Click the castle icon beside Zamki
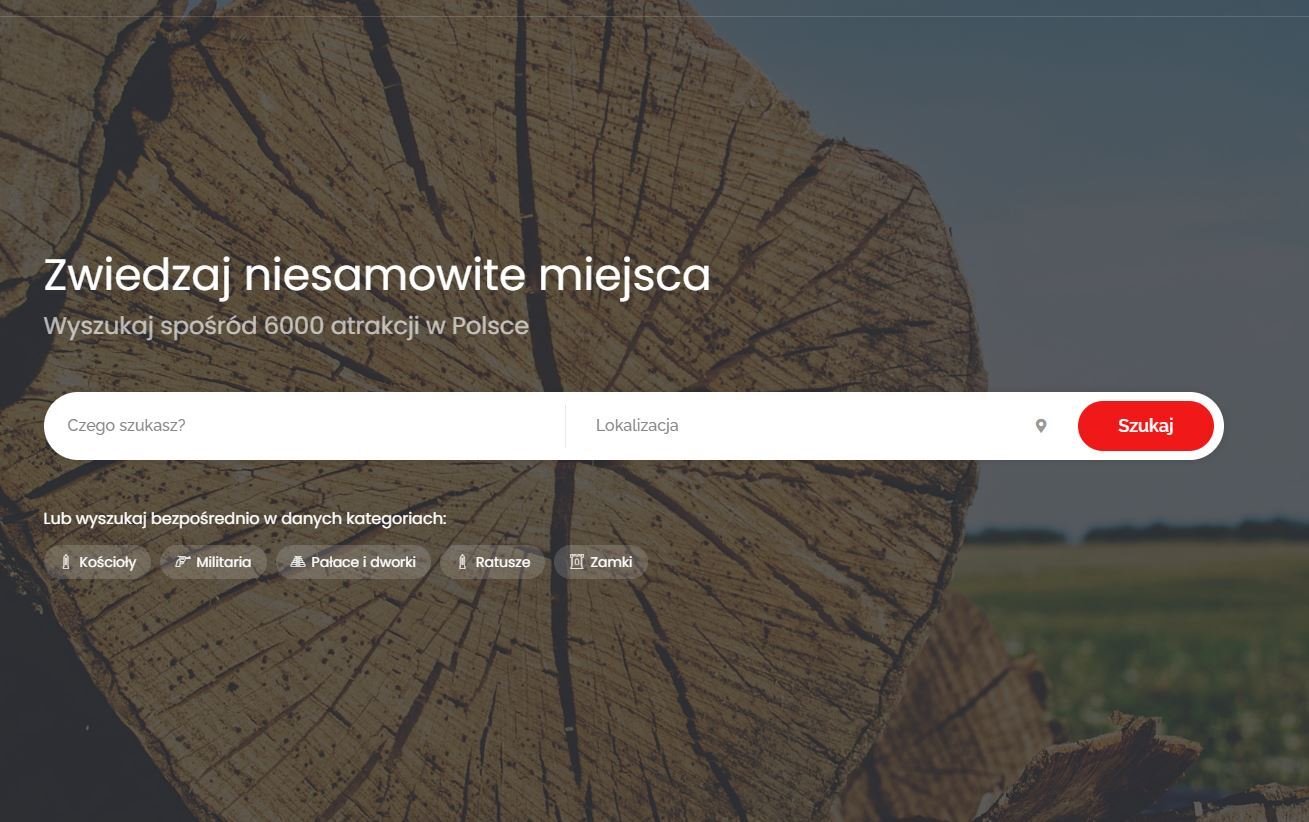 coord(576,562)
